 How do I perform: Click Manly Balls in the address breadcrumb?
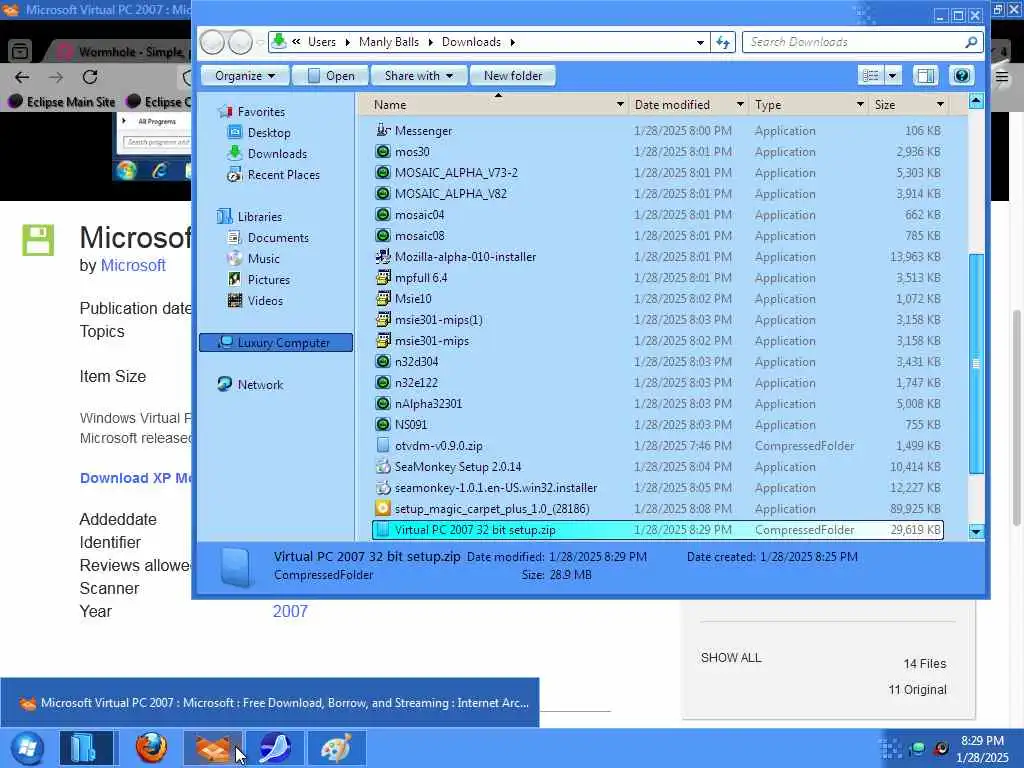(389, 42)
